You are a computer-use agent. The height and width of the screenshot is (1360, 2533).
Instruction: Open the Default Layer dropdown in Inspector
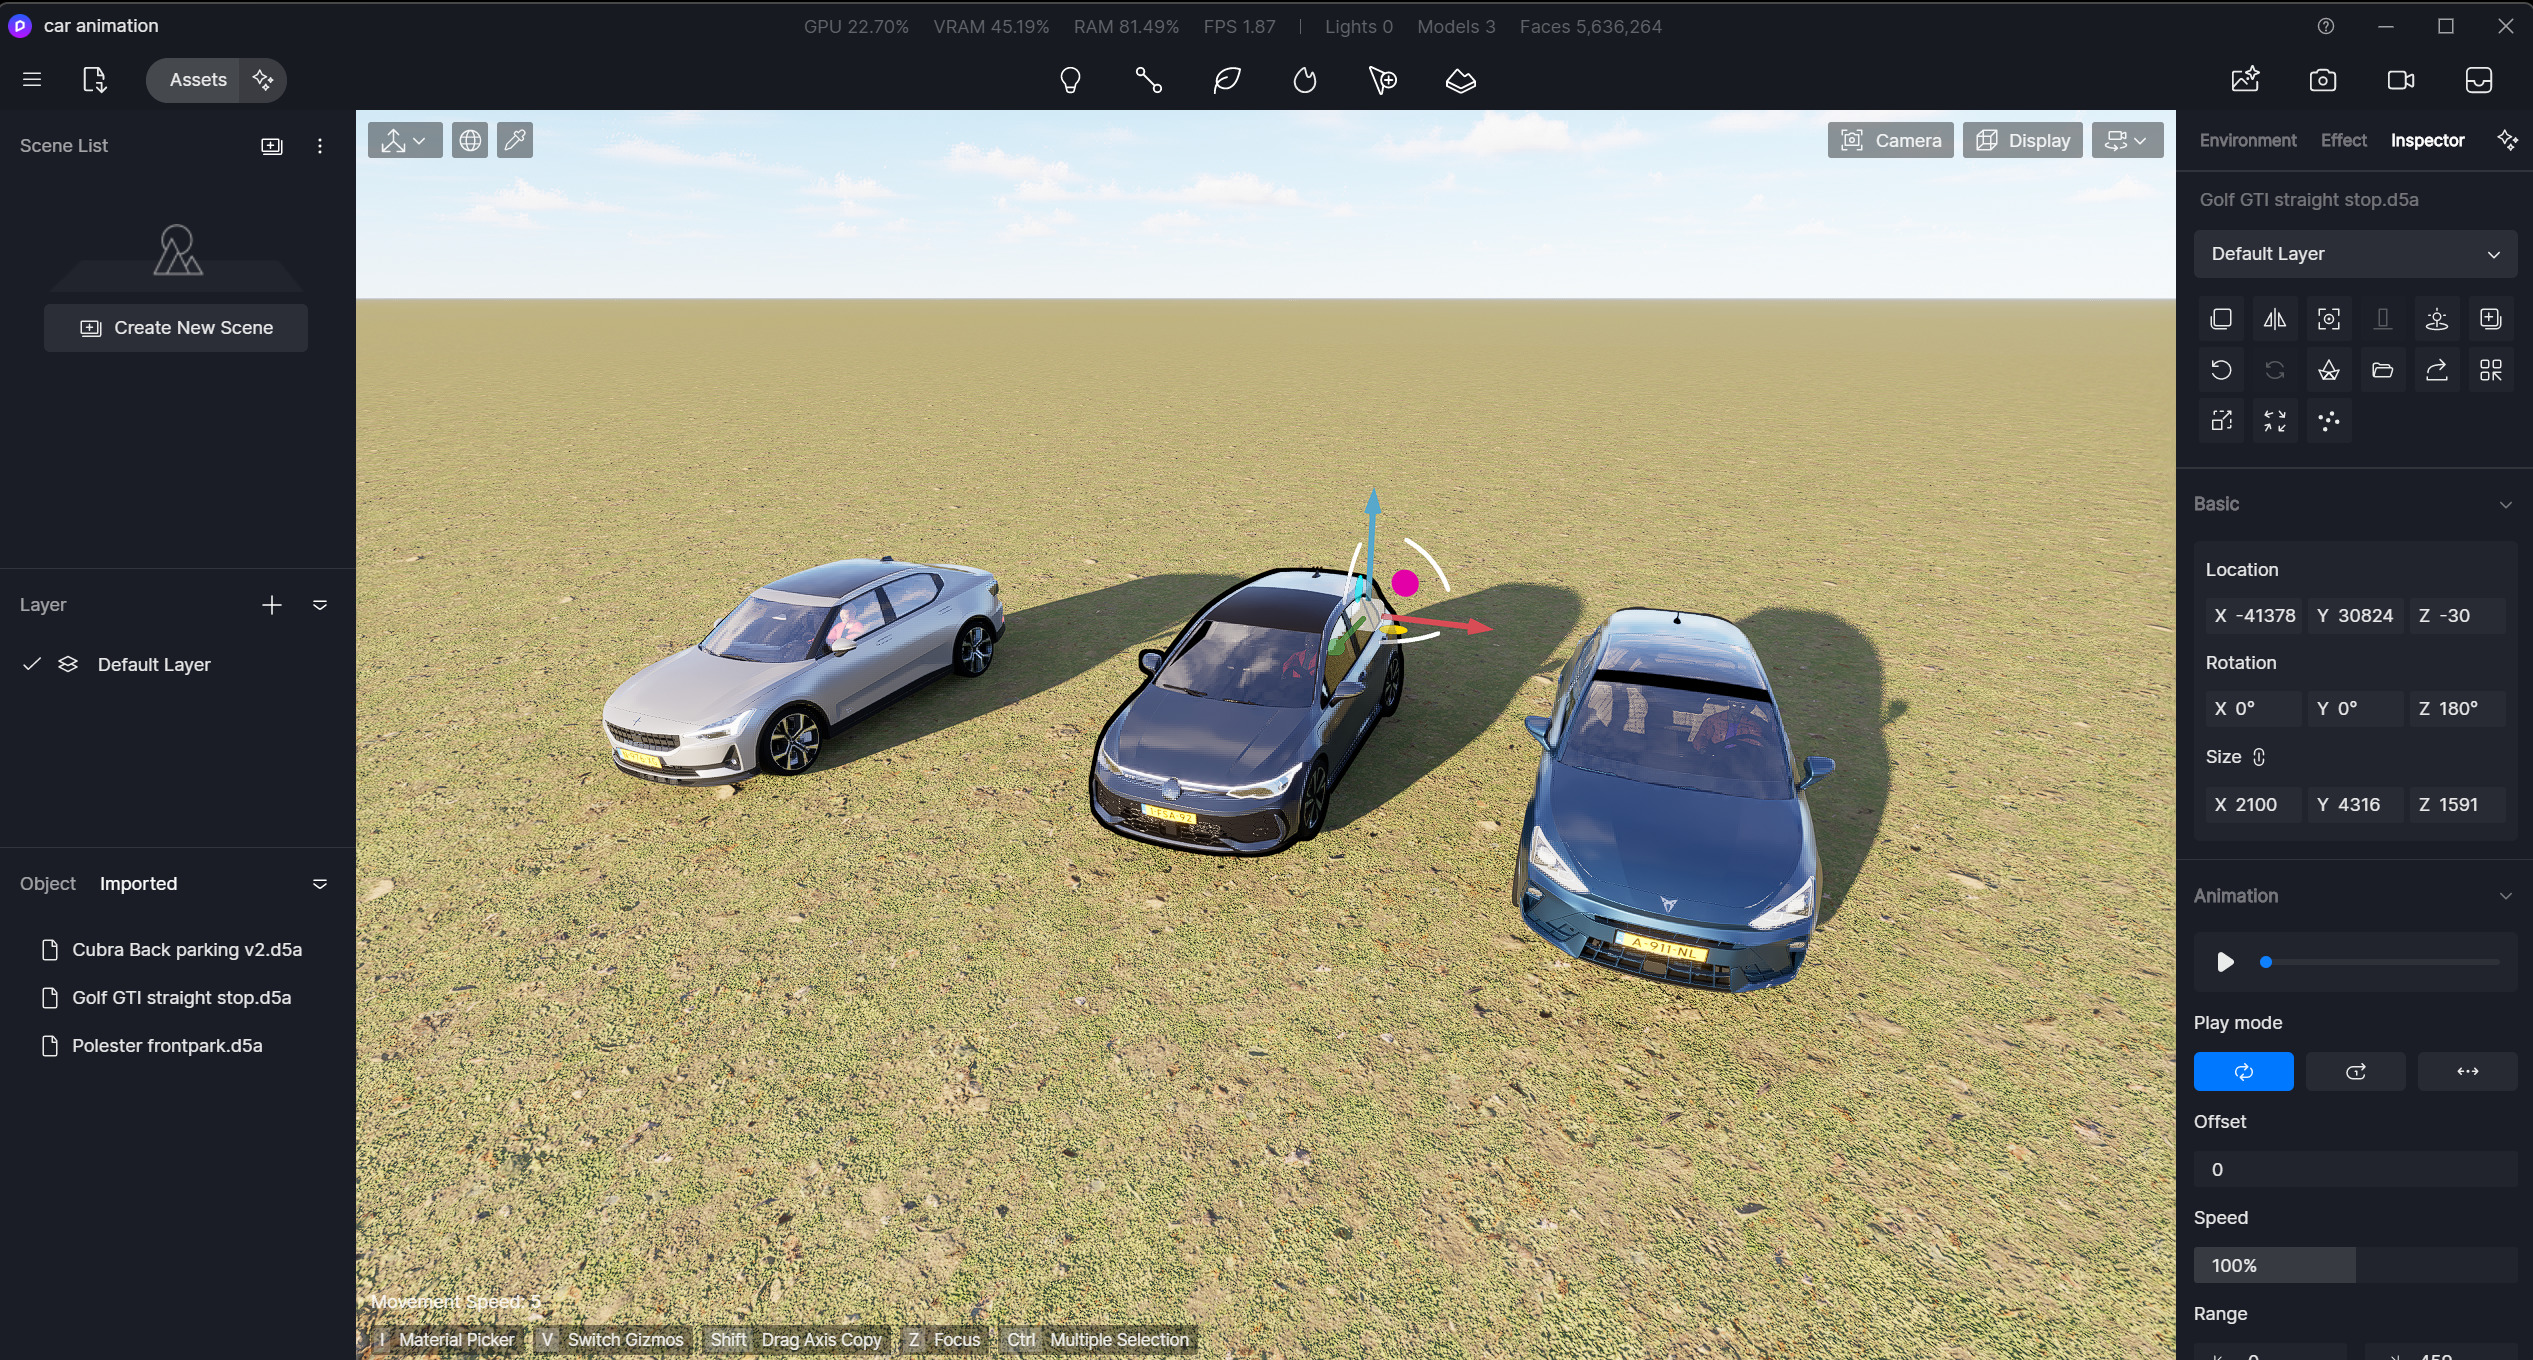pos(2355,254)
